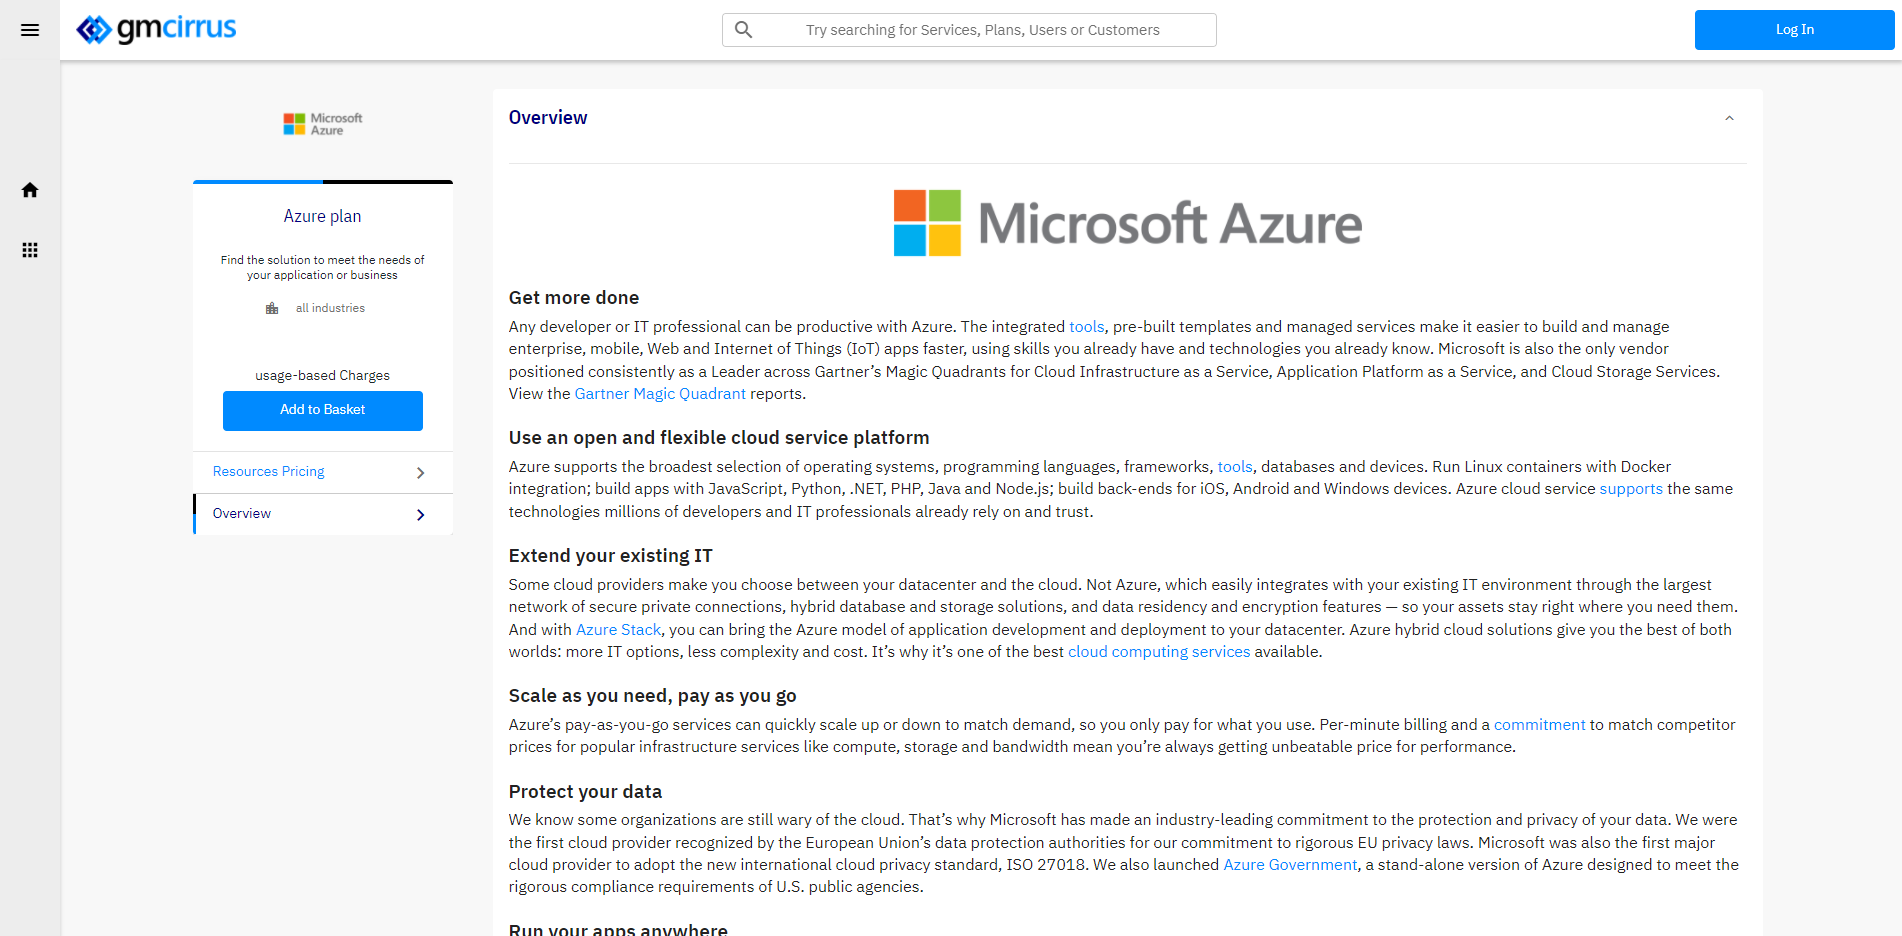Screen dimensions: 1902x936
Task: Open the hamburger navigation menu
Action: pos(30,30)
